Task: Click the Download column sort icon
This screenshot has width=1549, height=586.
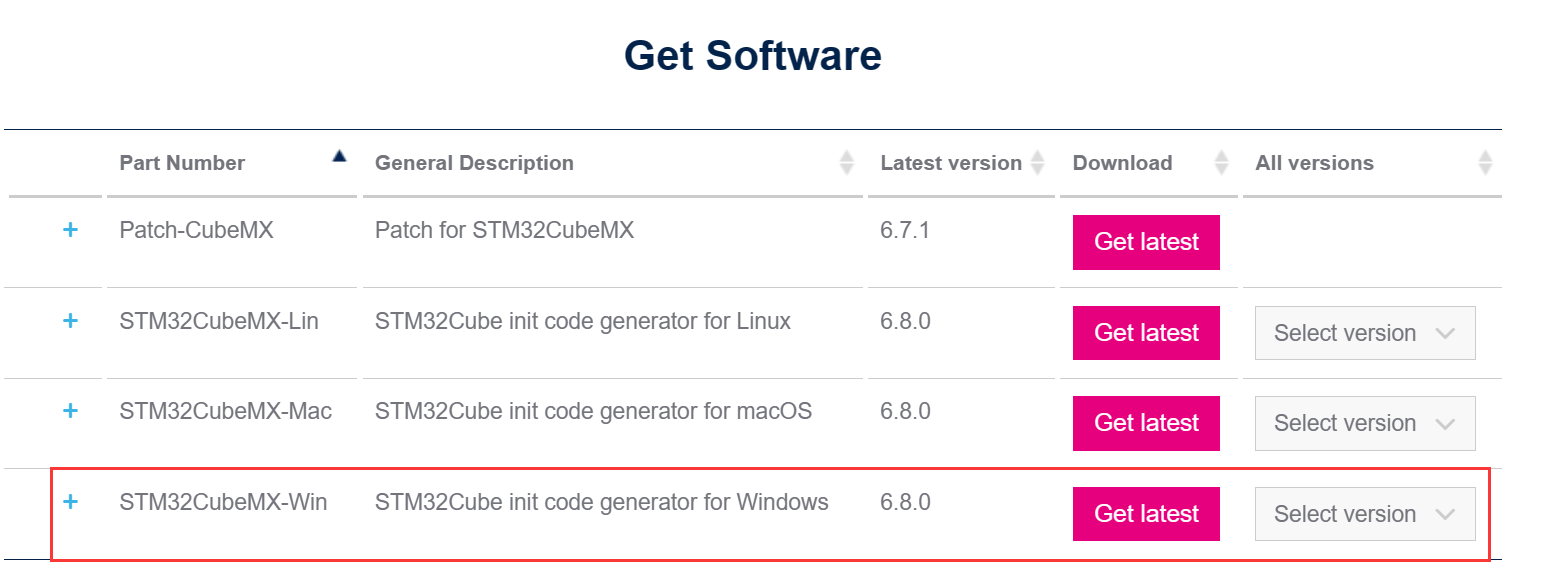Action: pyautogui.click(x=1221, y=162)
